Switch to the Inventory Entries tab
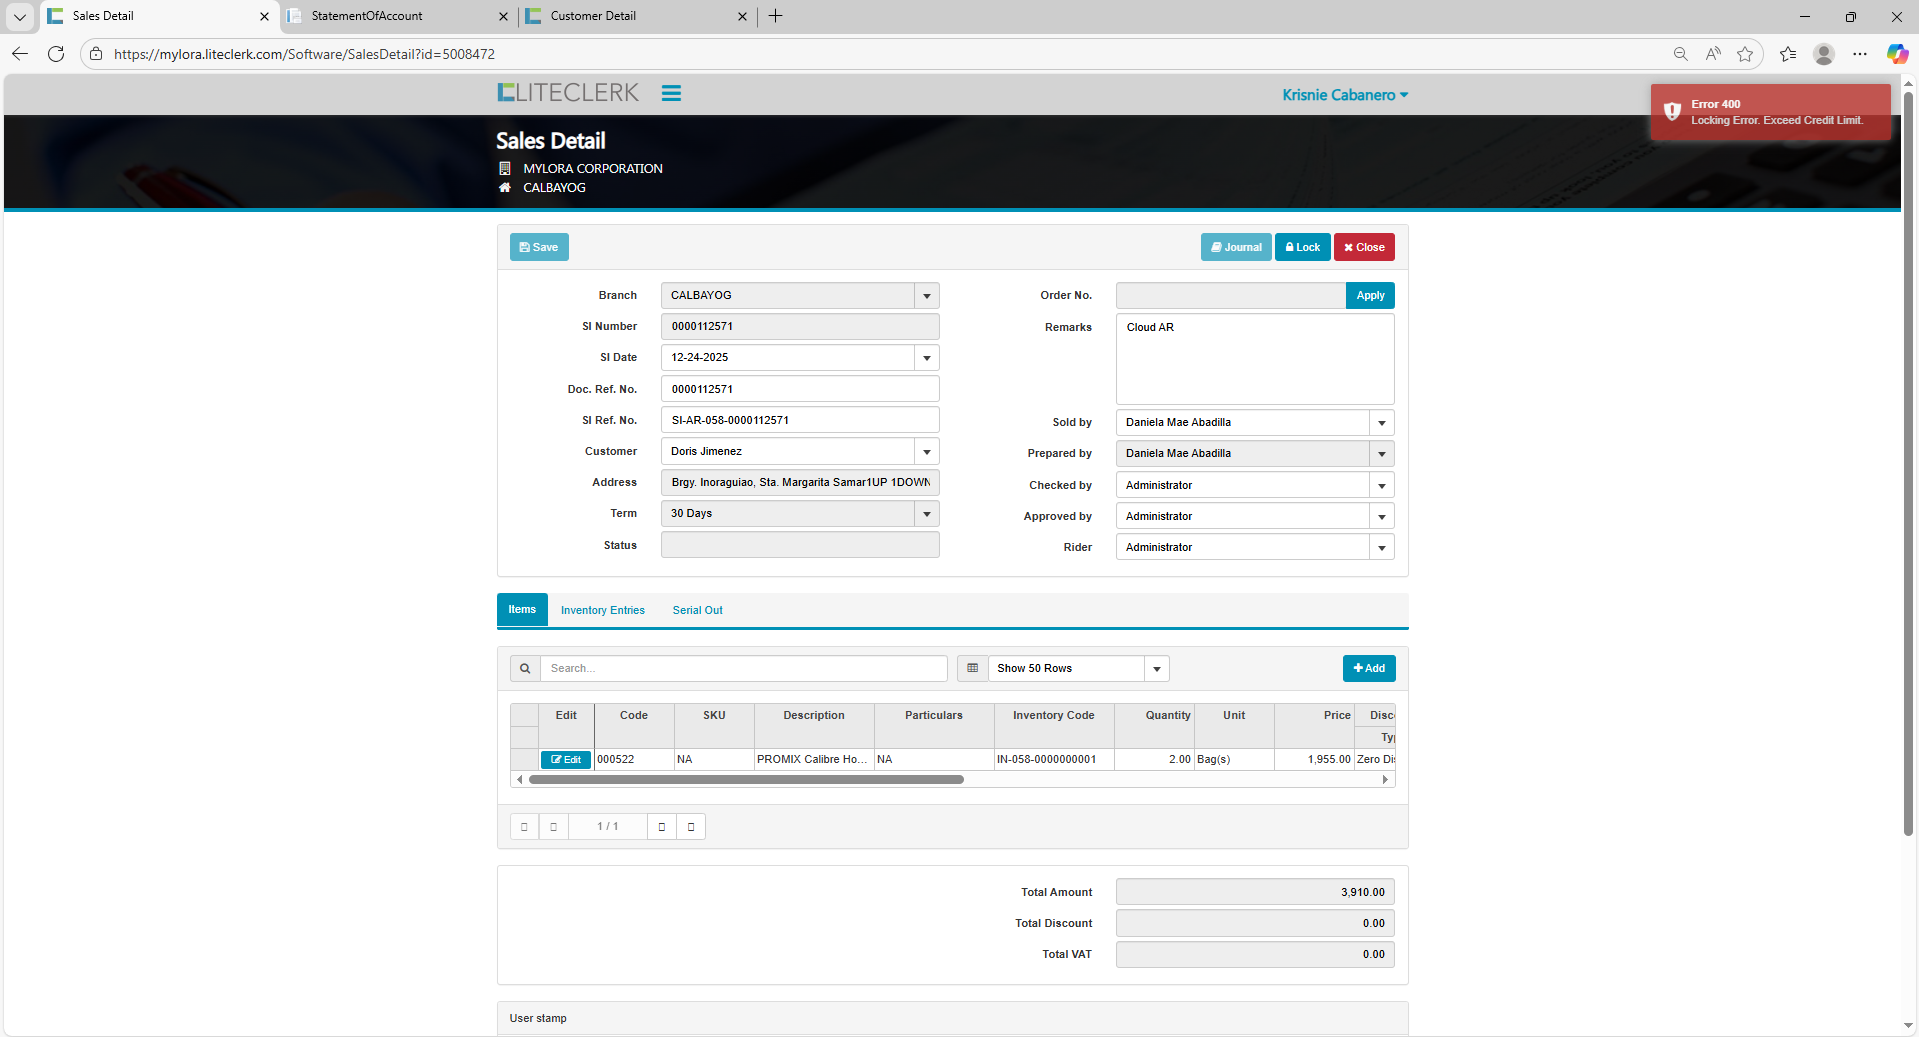Screen dimensions: 1919x1037 tap(602, 610)
